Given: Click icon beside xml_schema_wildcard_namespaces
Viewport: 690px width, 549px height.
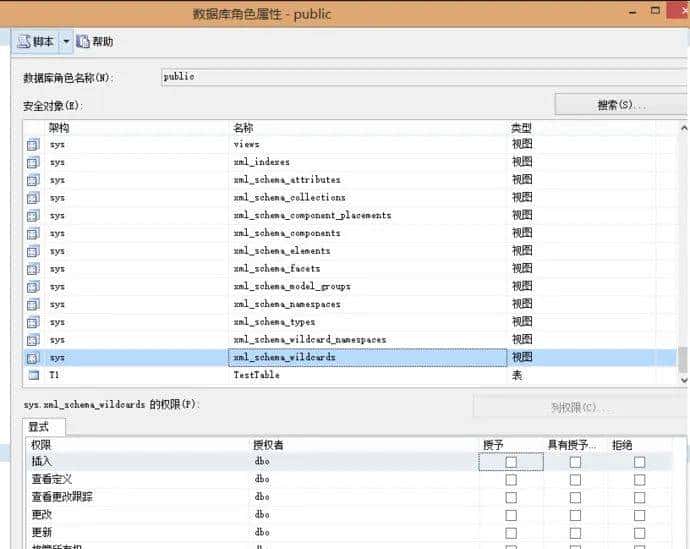Looking at the screenshot, I should [33, 340].
